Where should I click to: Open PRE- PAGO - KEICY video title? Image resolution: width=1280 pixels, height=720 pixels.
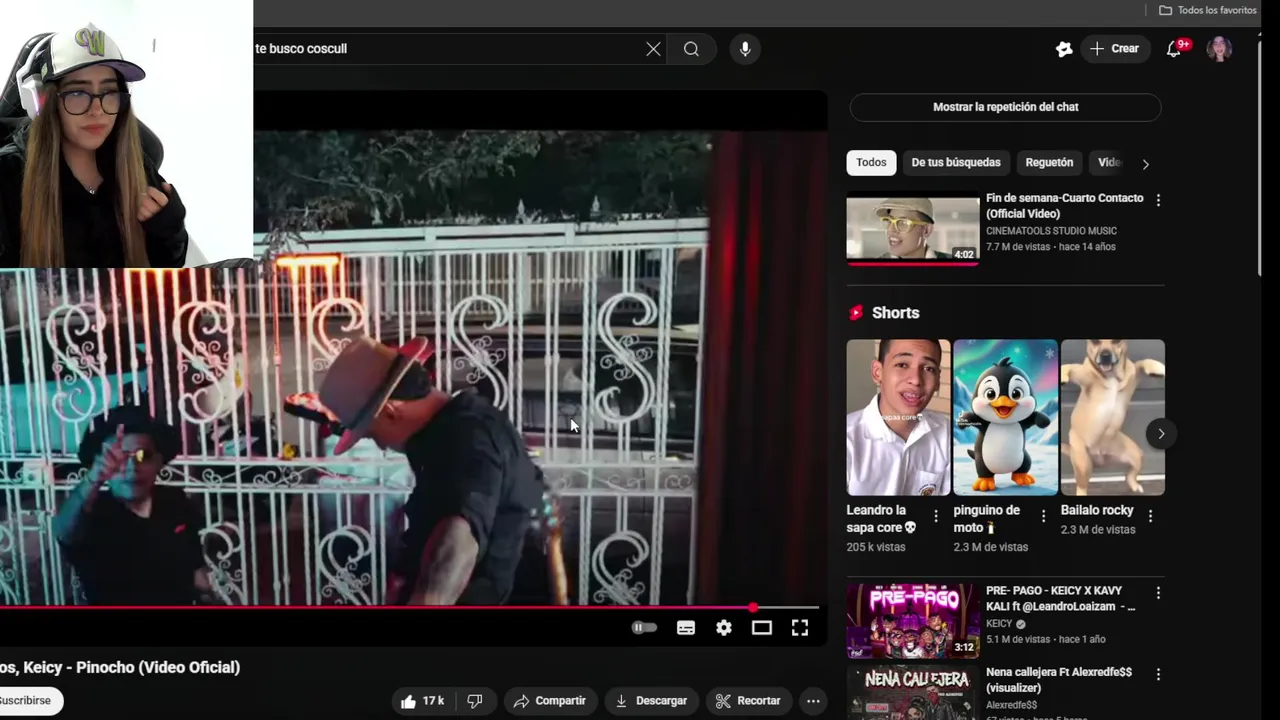pos(1061,599)
